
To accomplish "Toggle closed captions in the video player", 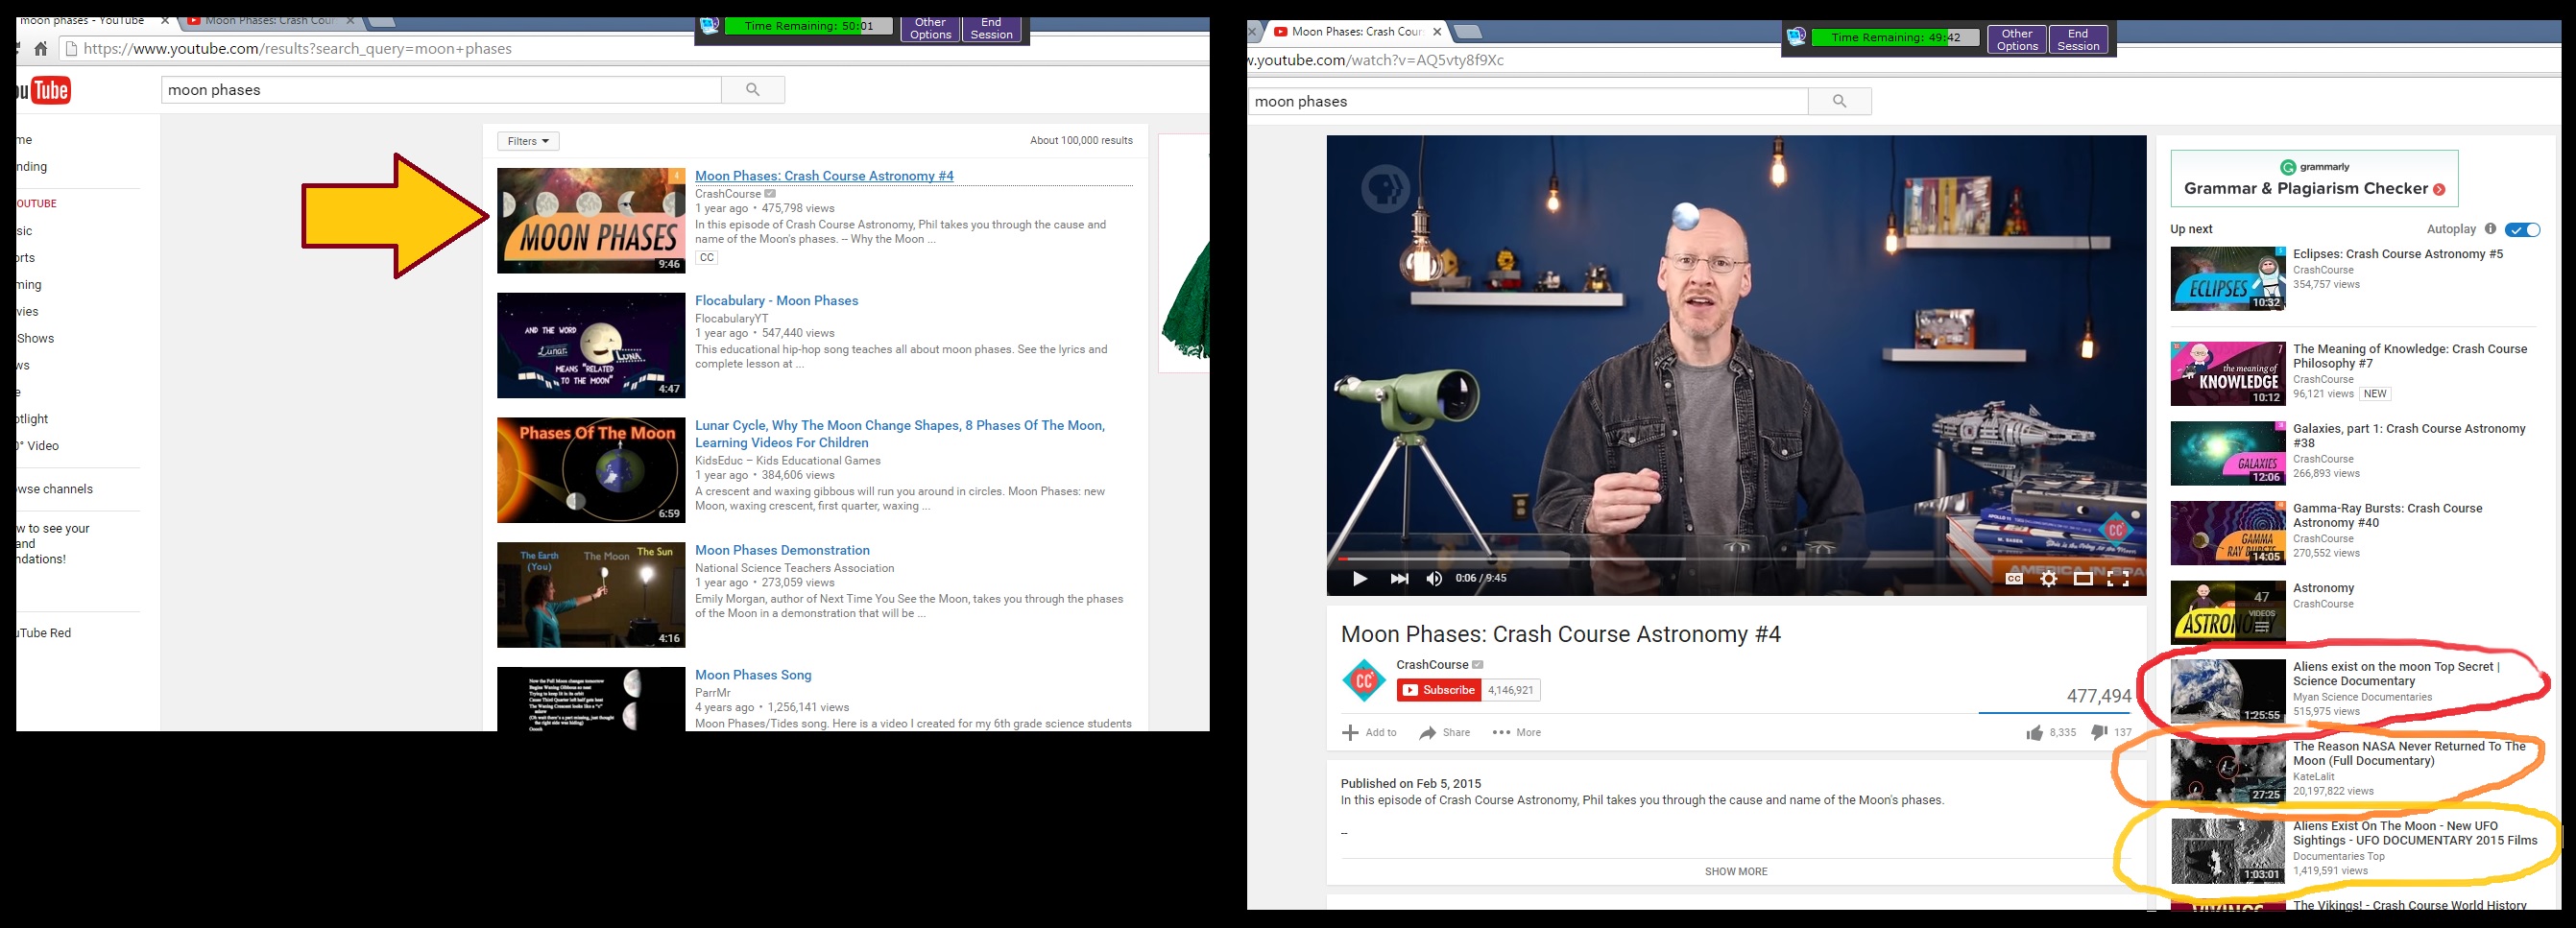I will click(x=2014, y=578).
